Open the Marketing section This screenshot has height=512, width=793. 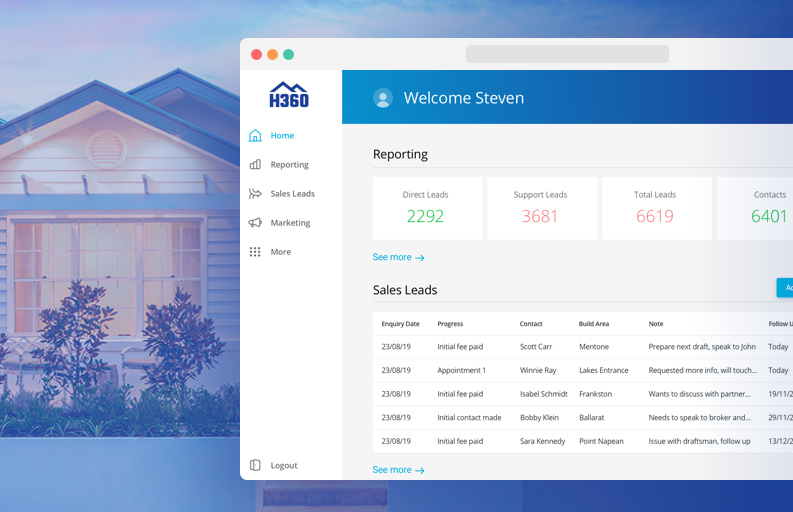click(x=290, y=223)
